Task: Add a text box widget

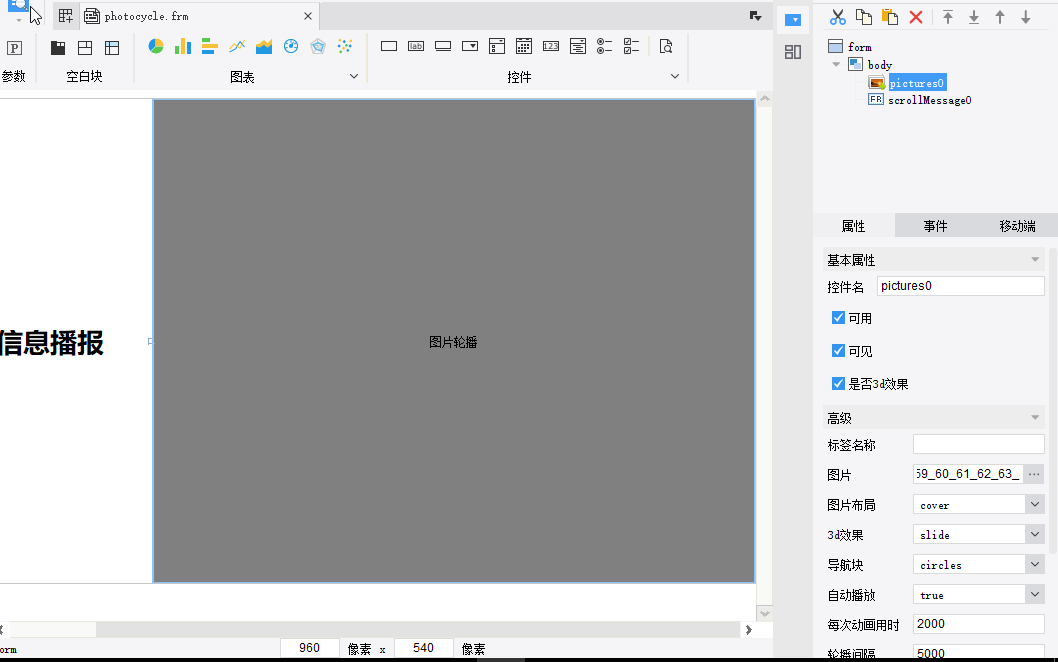Action: 389,46
